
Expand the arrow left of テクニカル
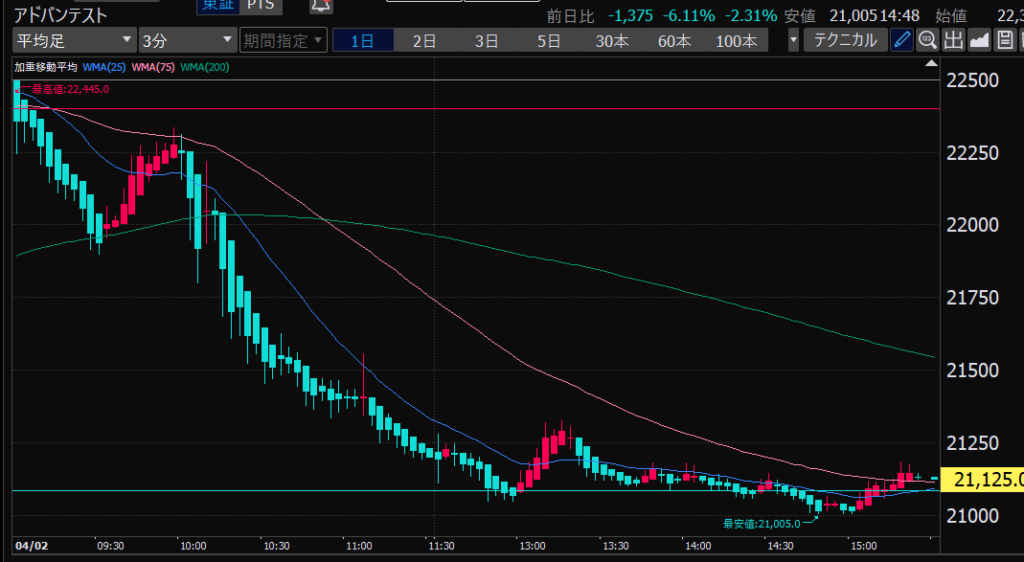point(794,40)
